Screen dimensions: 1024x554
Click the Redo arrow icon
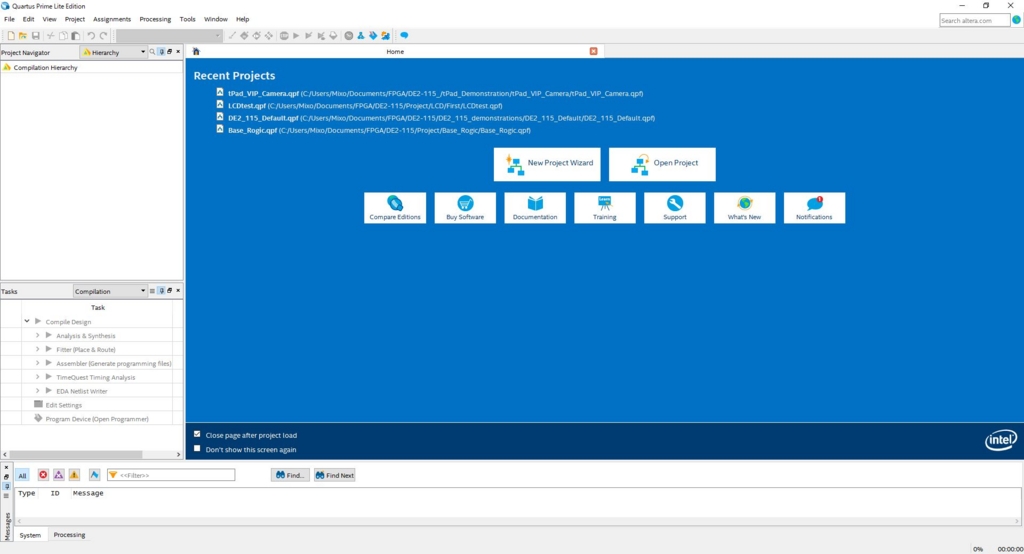pyautogui.click(x=103, y=35)
